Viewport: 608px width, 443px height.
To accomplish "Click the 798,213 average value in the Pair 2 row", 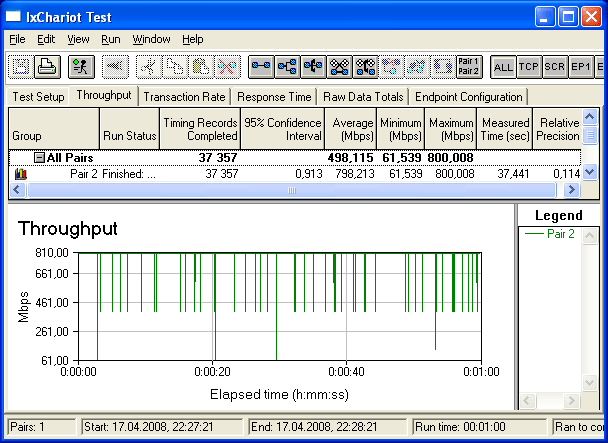I will (355, 174).
